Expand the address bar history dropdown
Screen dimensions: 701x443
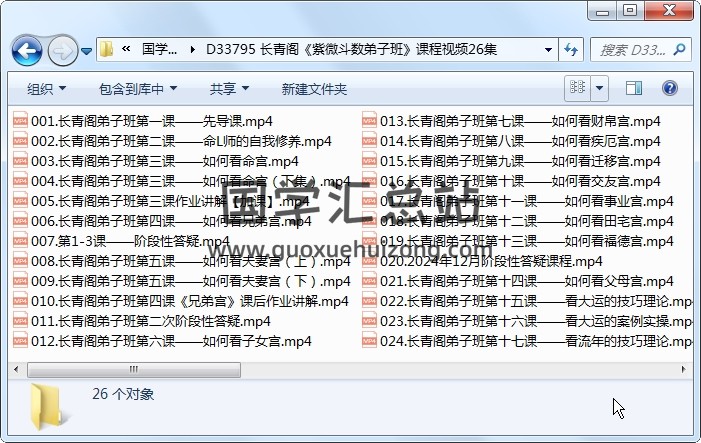[549, 49]
